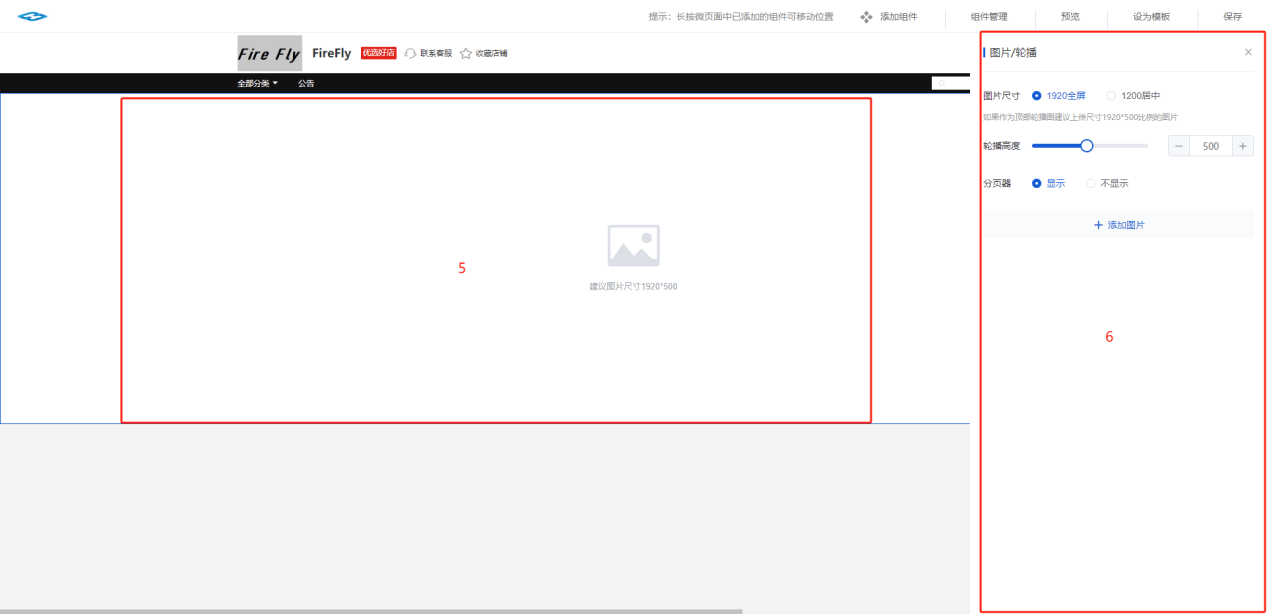Click the 添加组件 component icon
1267x614 pixels.
point(866,17)
